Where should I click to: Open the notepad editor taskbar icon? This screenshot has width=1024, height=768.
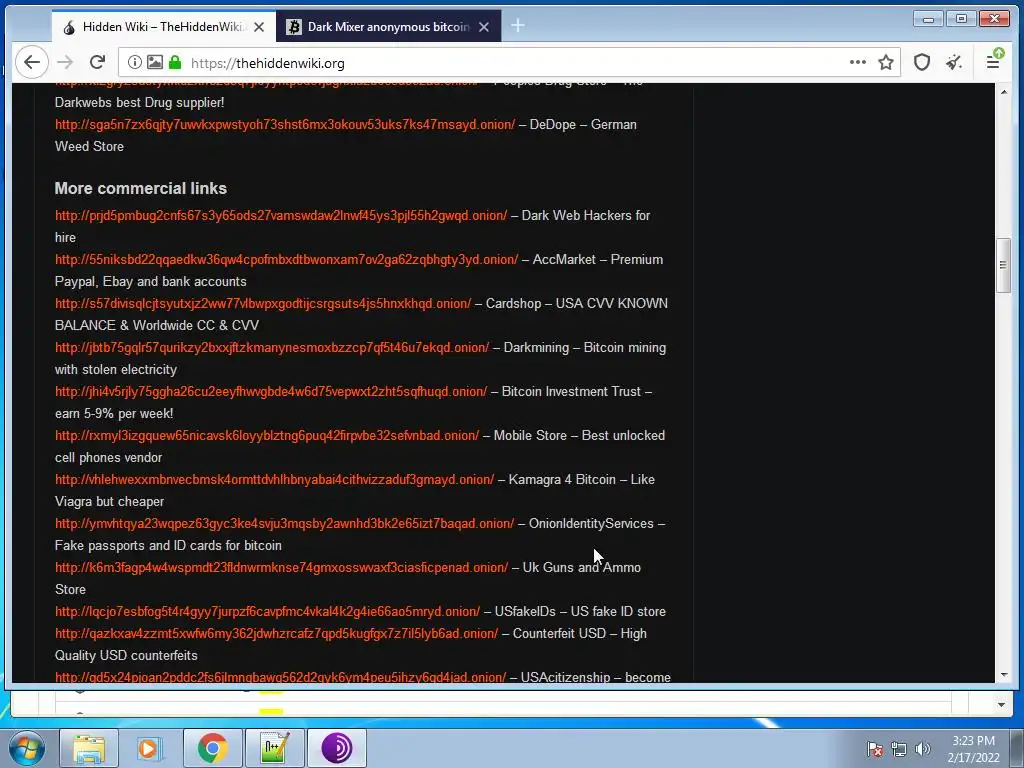tap(274, 748)
